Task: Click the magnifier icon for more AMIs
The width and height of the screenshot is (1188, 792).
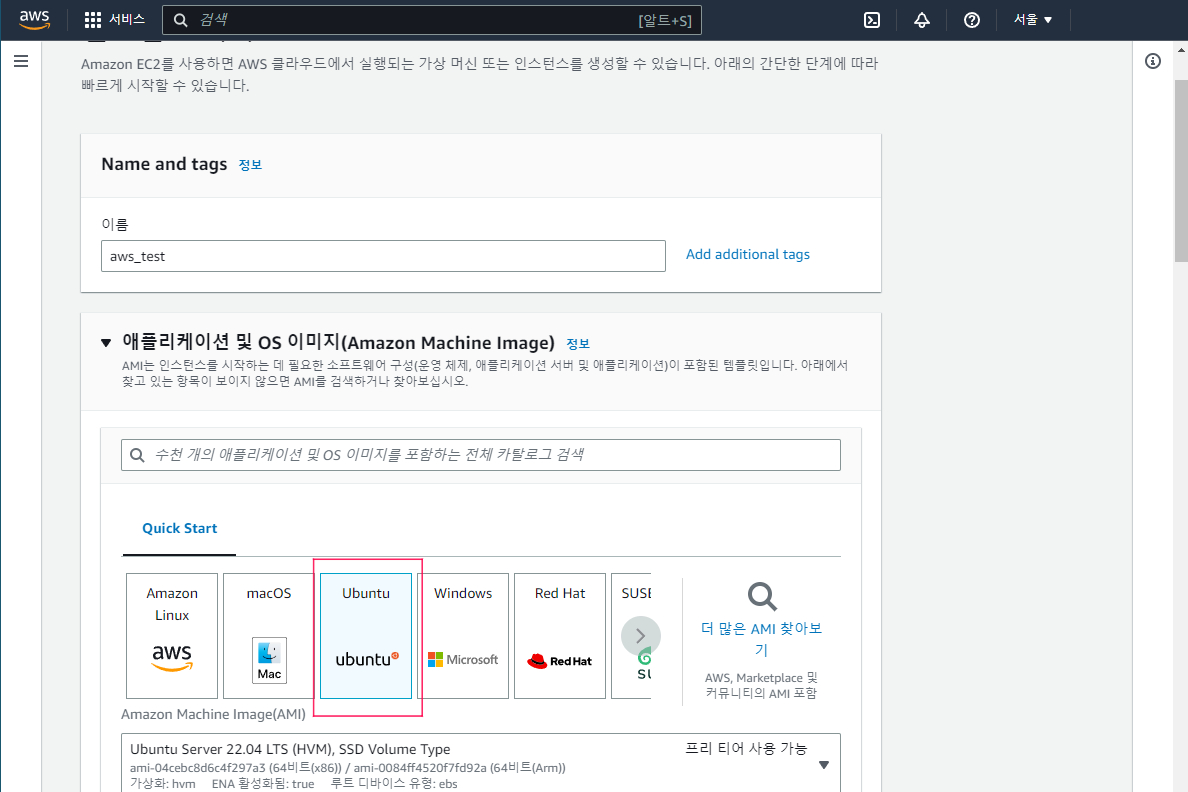Action: [x=761, y=596]
